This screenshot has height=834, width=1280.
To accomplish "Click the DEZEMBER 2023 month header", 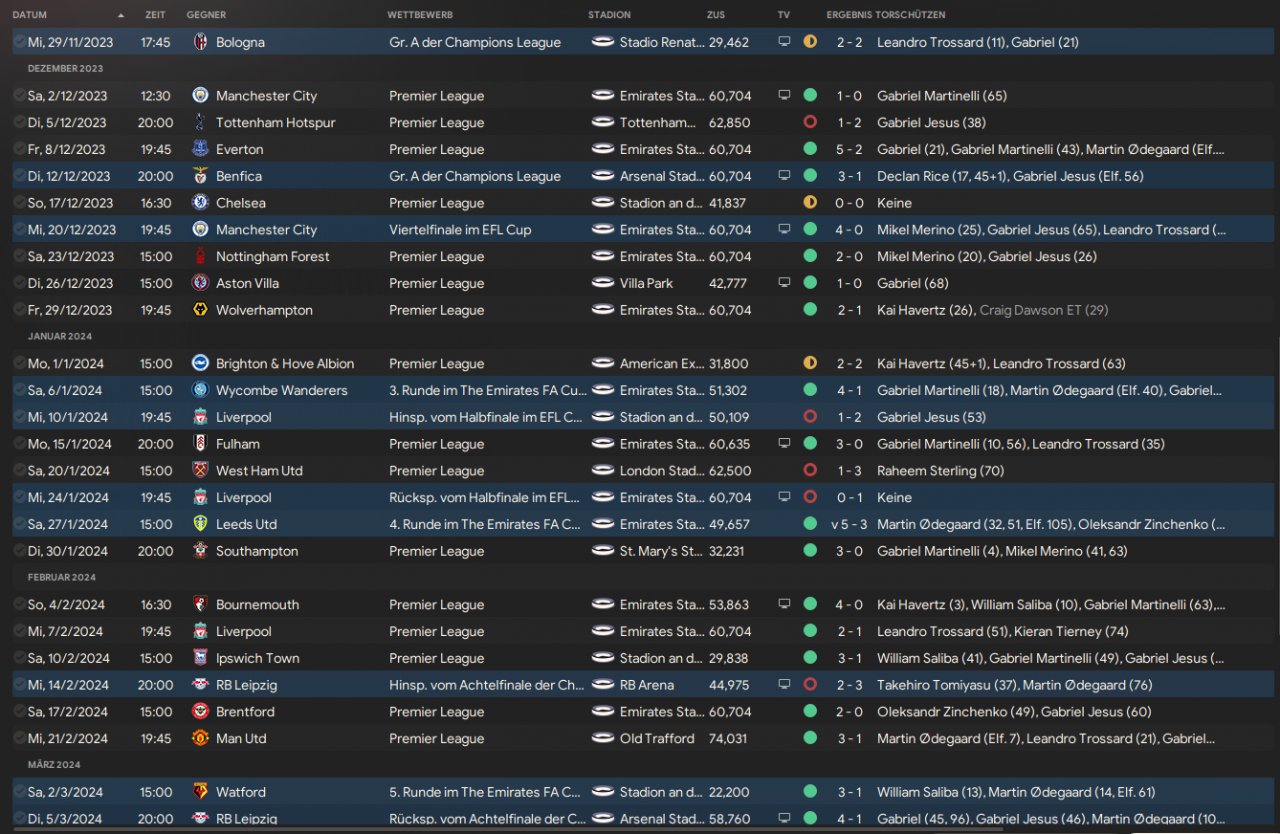I will [x=65, y=69].
